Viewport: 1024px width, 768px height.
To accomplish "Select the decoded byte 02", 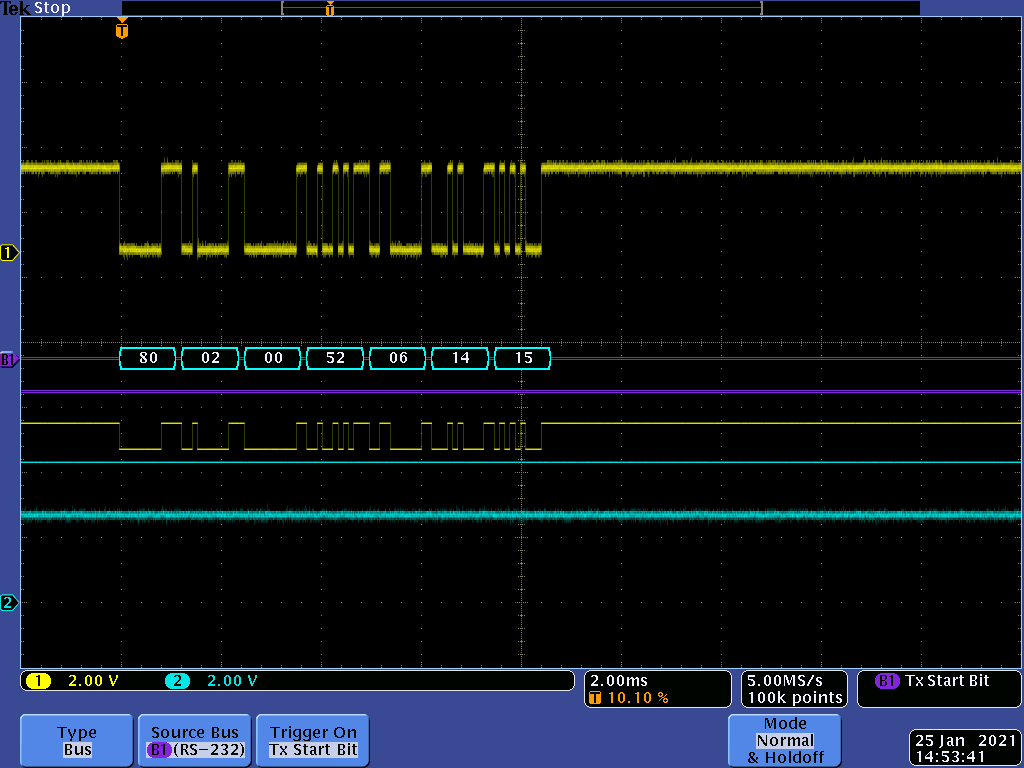I will click(210, 358).
